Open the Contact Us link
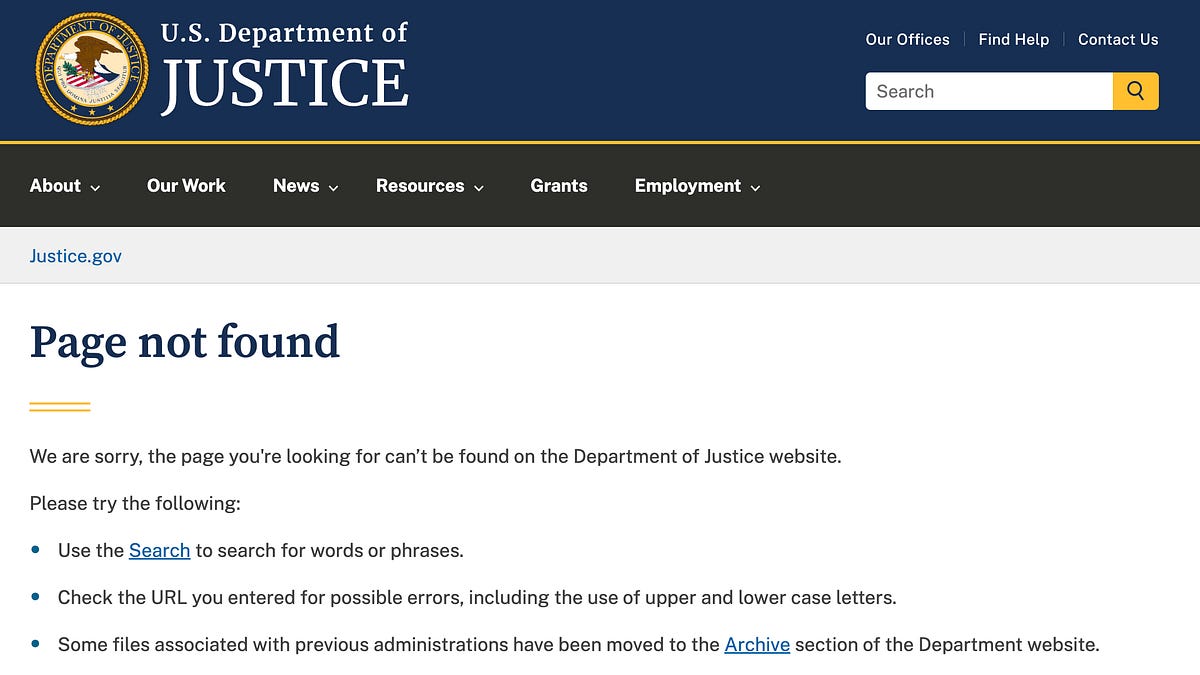This screenshot has height=675, width=1200. click(1118, 39)
